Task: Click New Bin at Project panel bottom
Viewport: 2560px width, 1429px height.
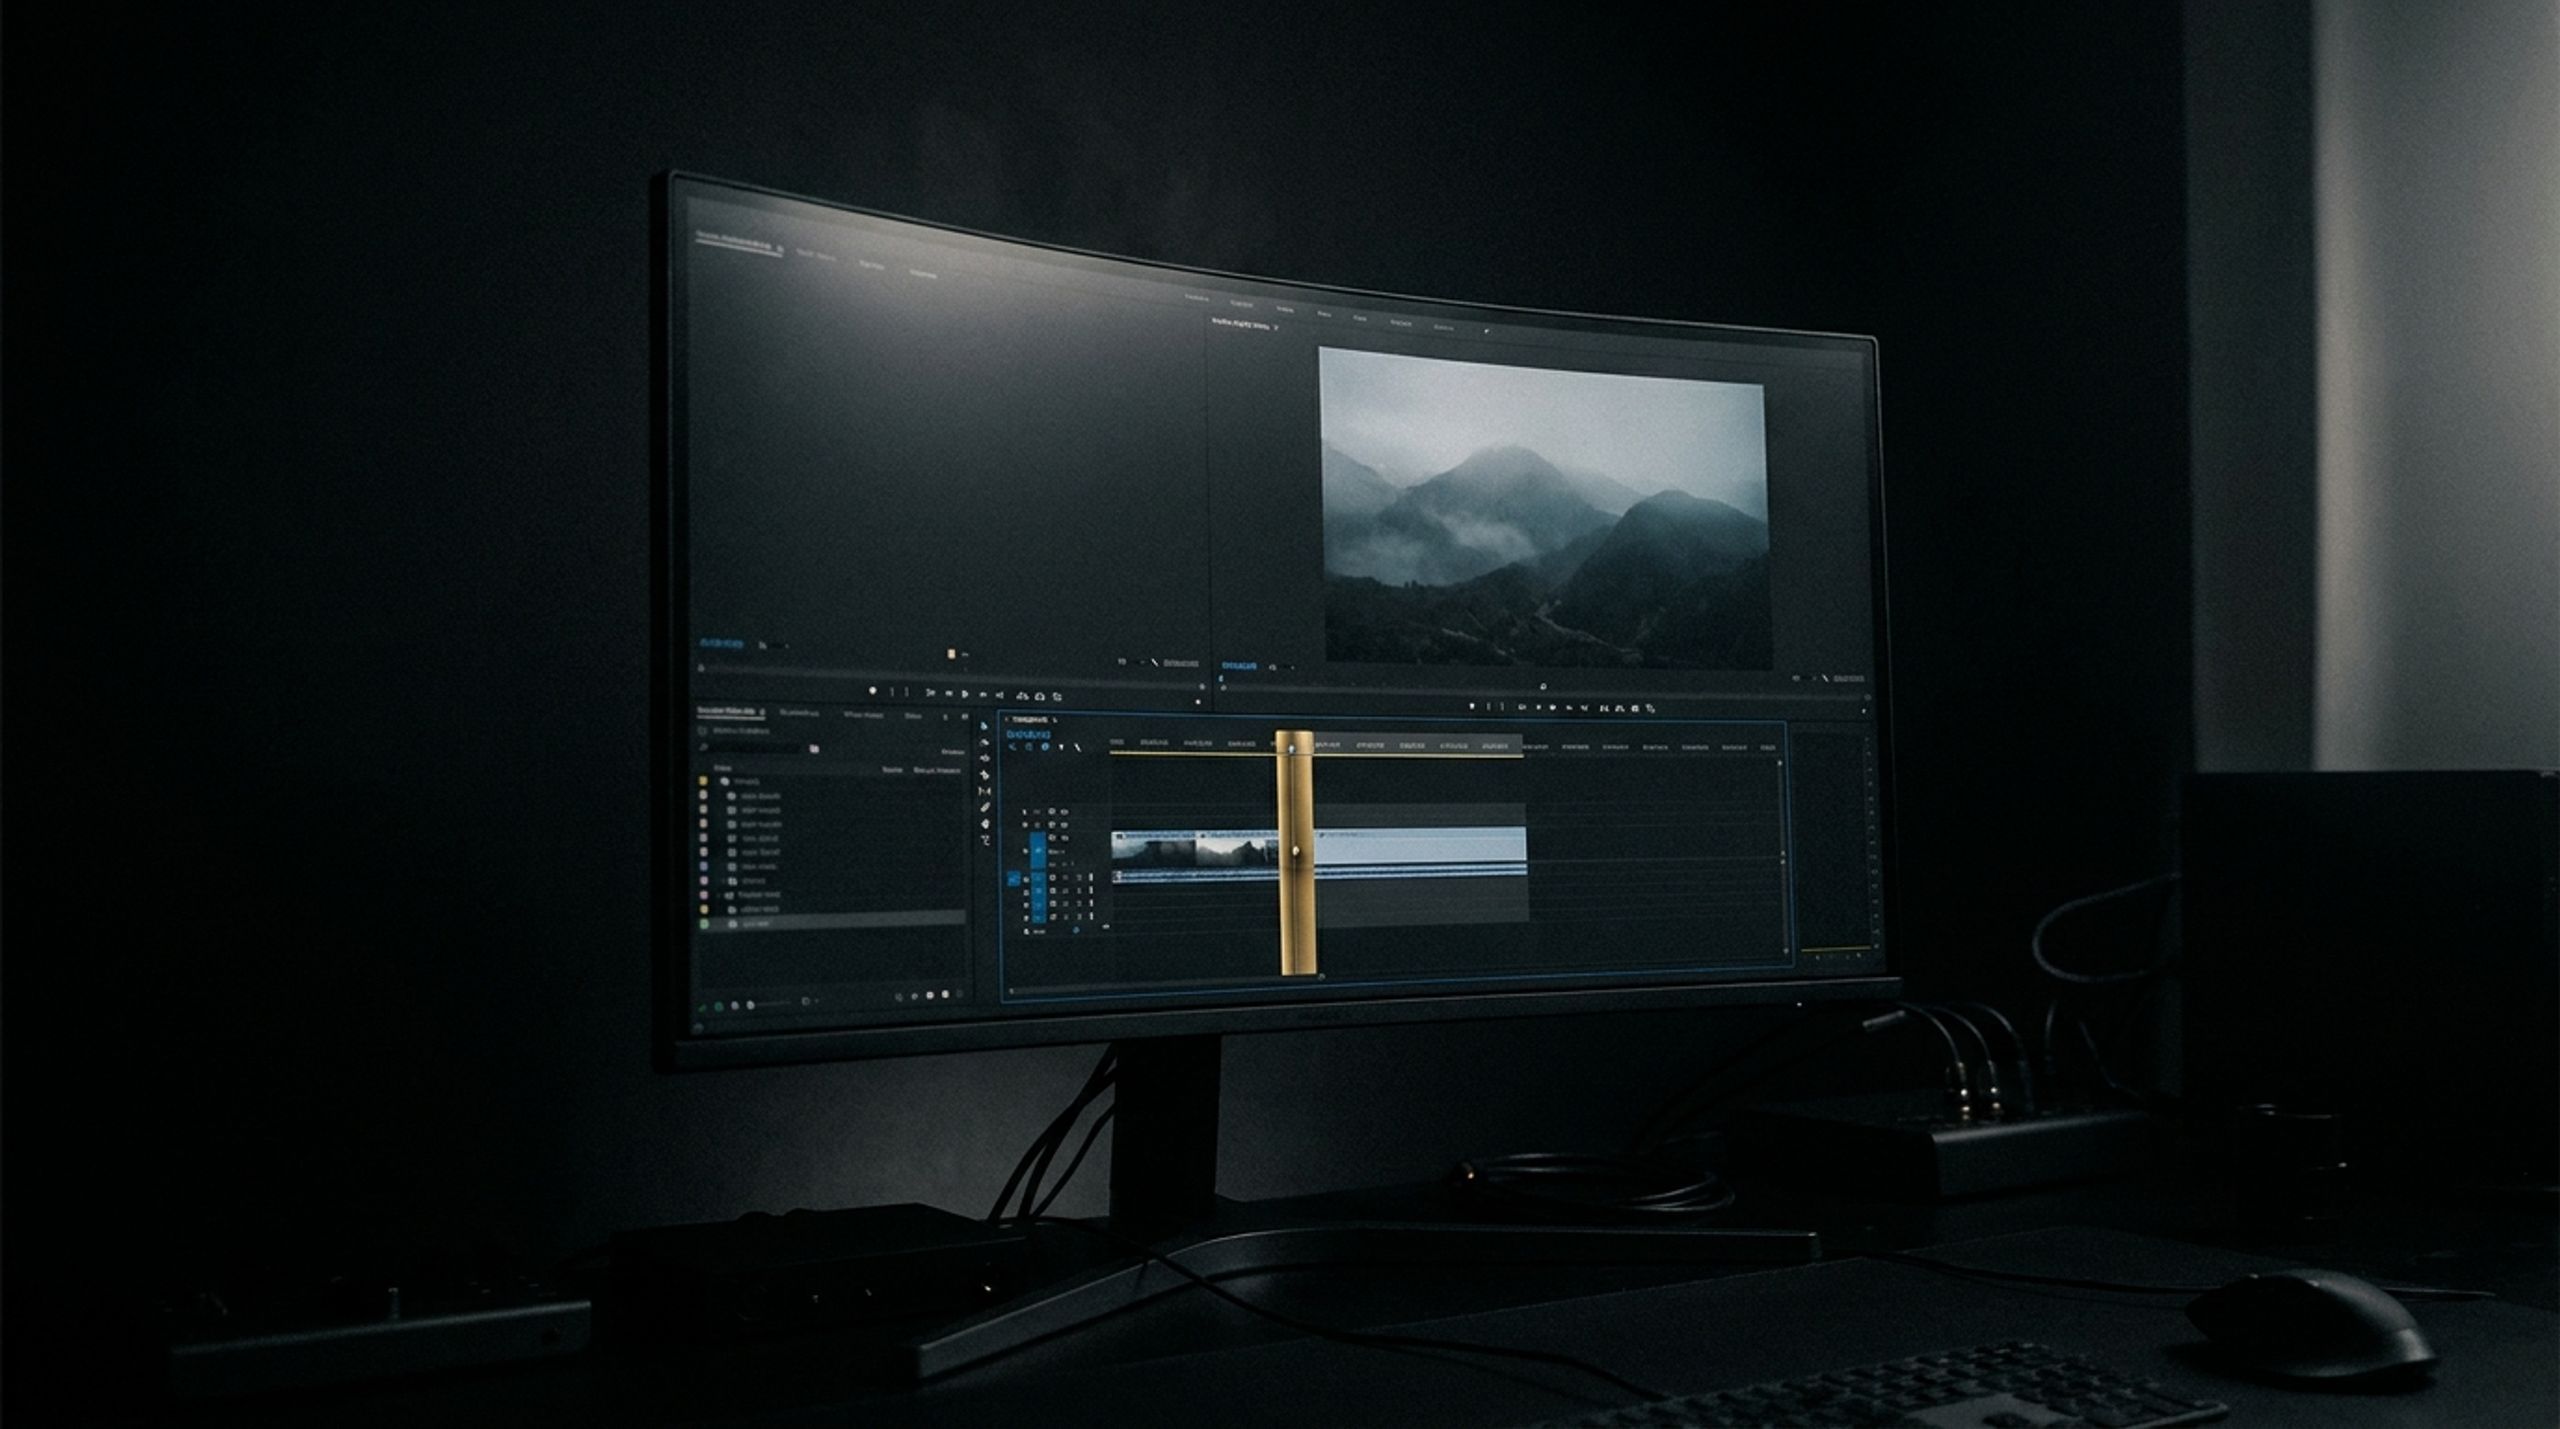Action: 930,995
